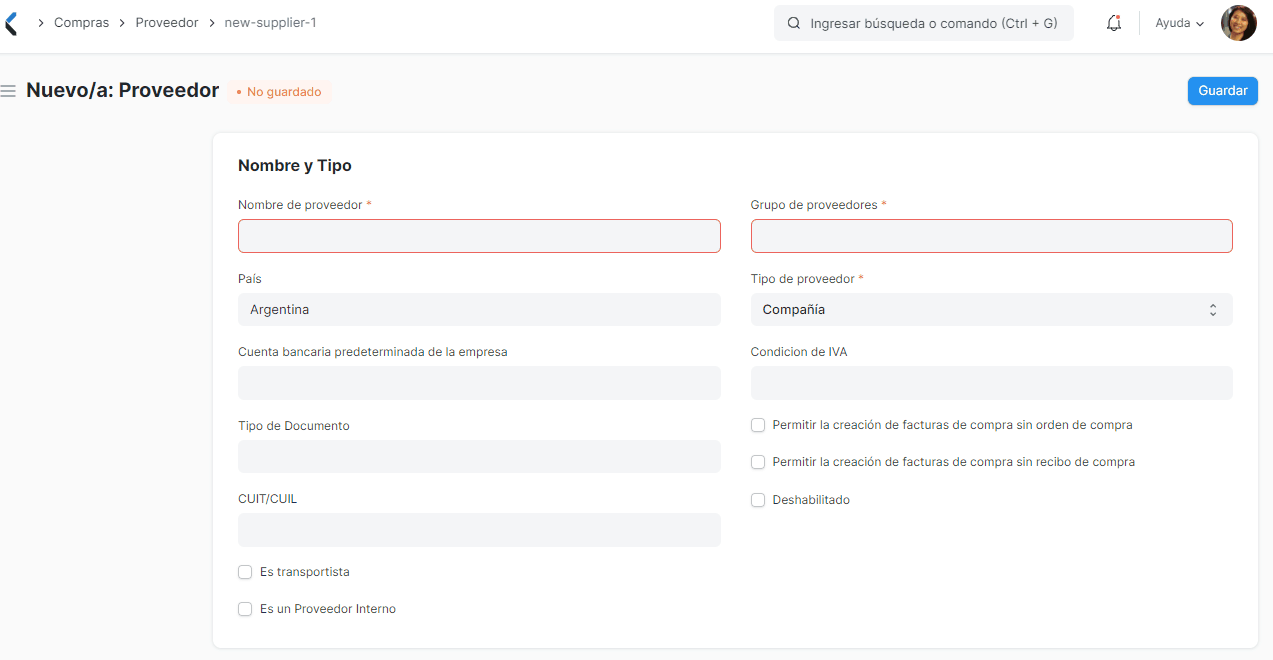Image resolution: width=1273 pixels, height=660 pixels.
Task: Click the Tipo de Documento field
Action: 479,457
